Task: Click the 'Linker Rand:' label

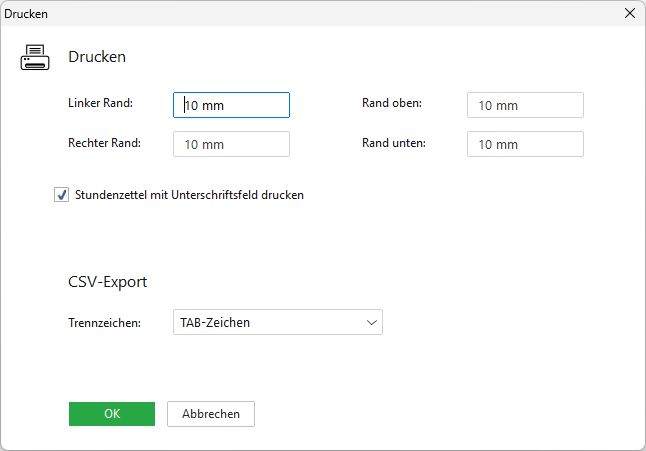Action: 100,103
